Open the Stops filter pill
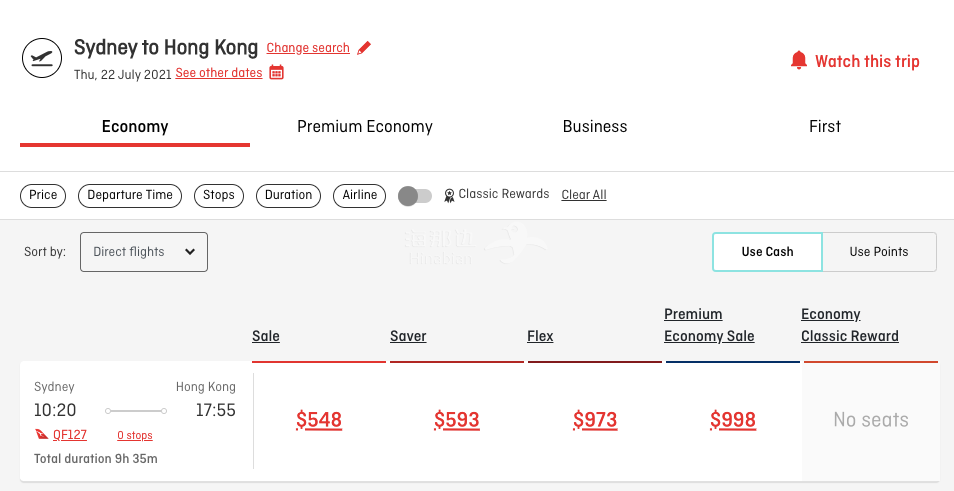The width and height of the screenshot is (954, 491). coord(219,195)
